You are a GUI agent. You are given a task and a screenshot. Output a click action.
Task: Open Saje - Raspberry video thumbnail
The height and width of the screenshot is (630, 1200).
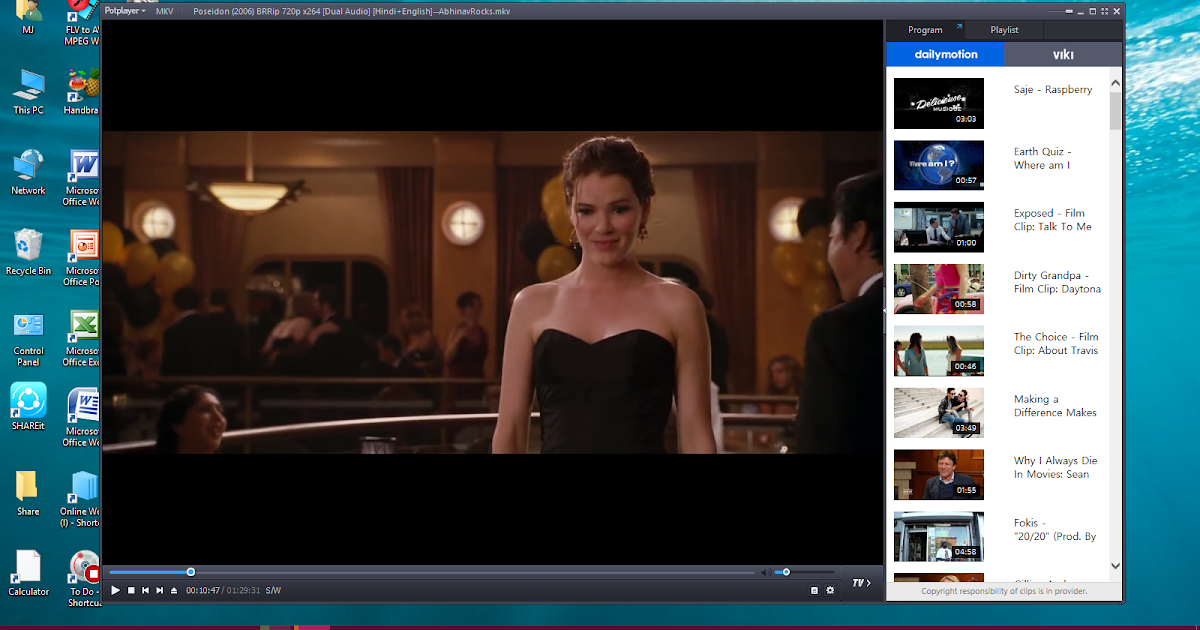(x=938, y=103)
